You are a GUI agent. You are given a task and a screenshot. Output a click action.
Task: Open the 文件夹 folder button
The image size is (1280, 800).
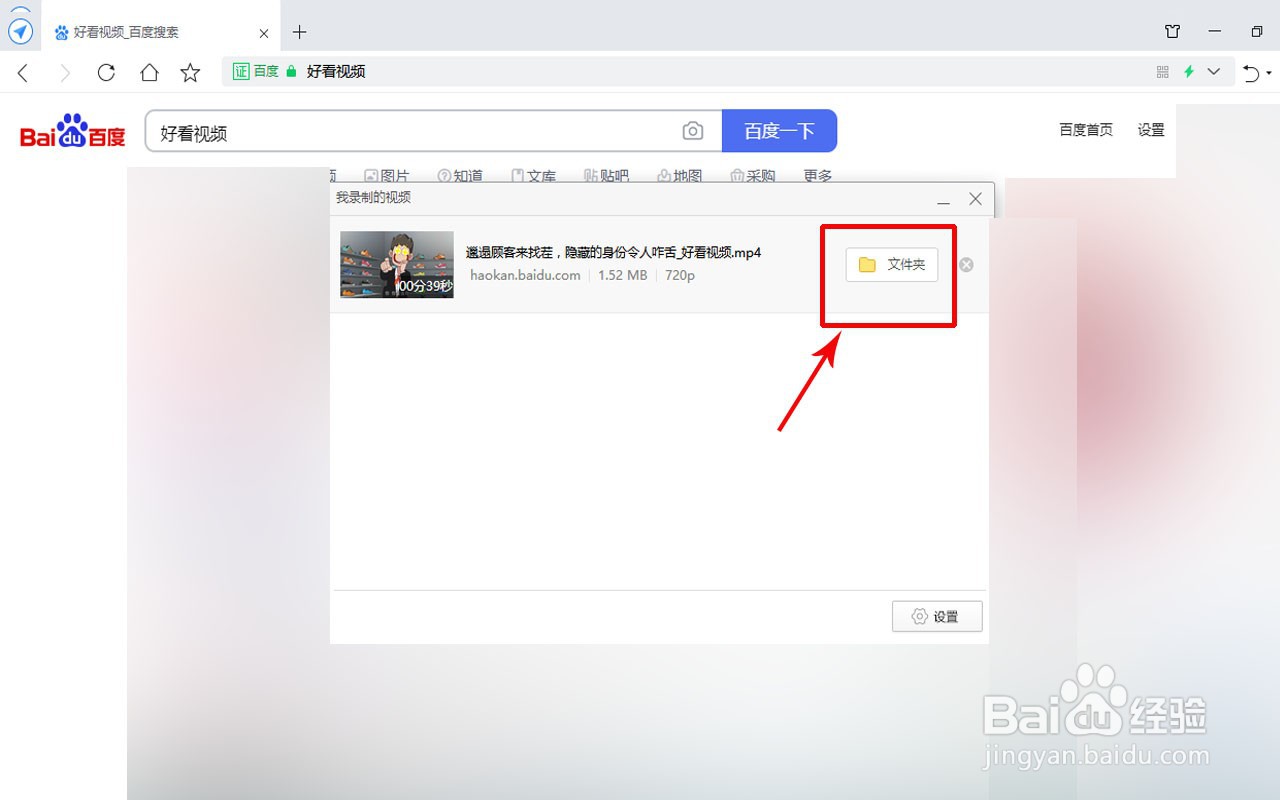click(892, 265)
